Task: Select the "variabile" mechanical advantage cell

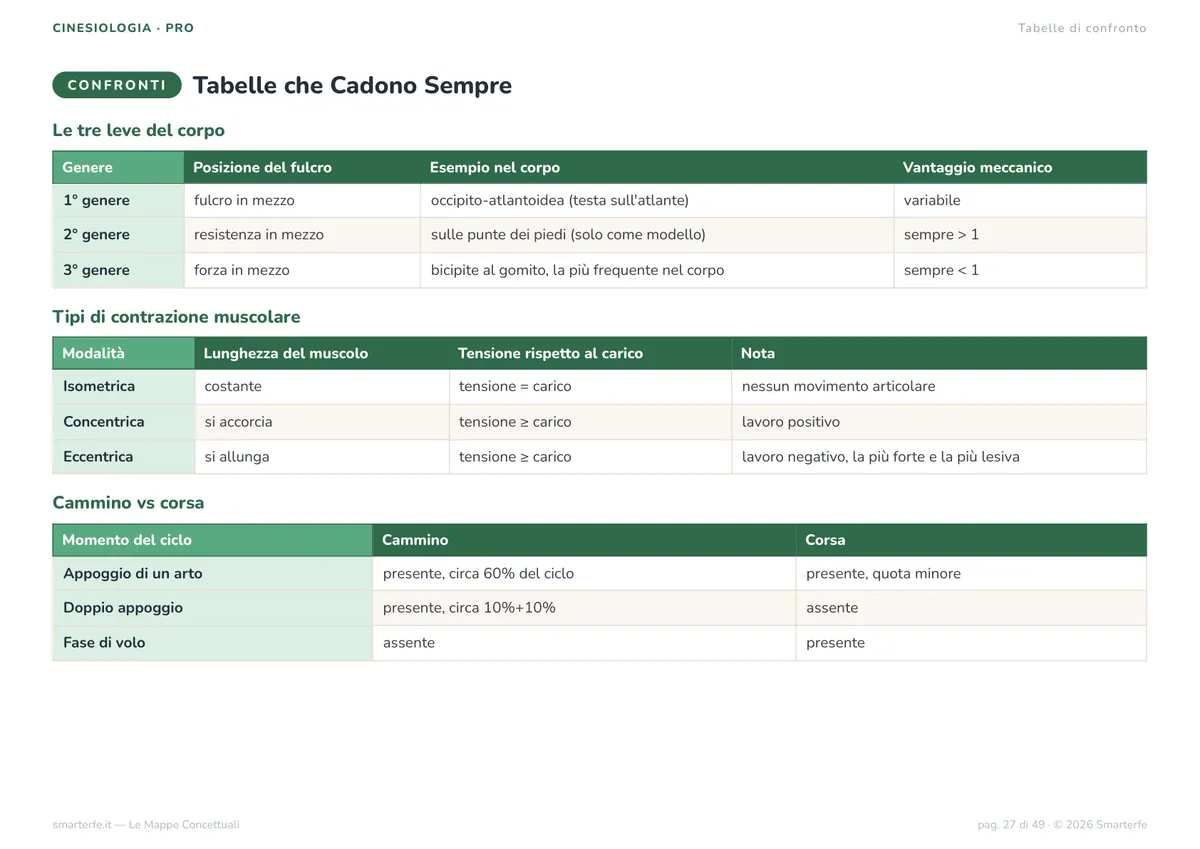Action: [1020, 201]
